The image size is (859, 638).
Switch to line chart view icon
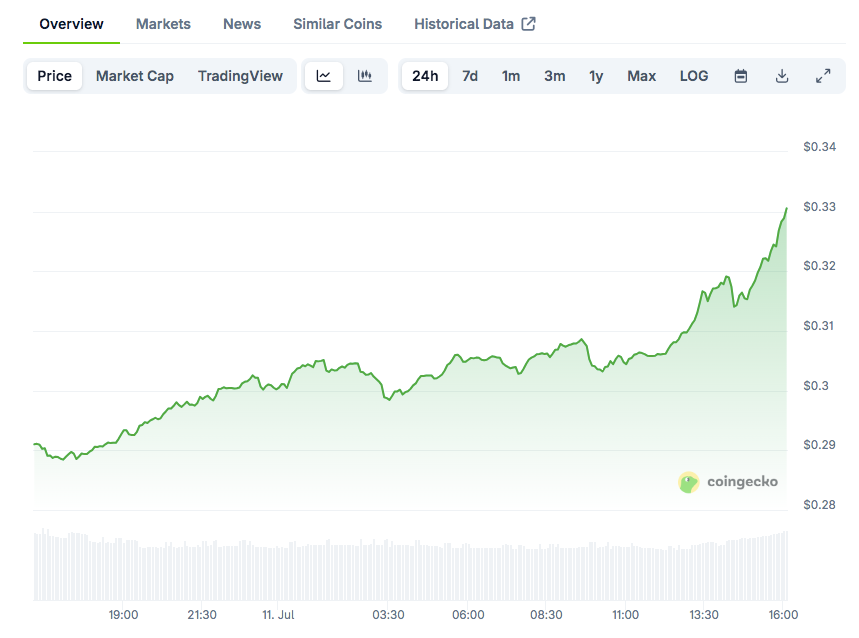[324, 76]
